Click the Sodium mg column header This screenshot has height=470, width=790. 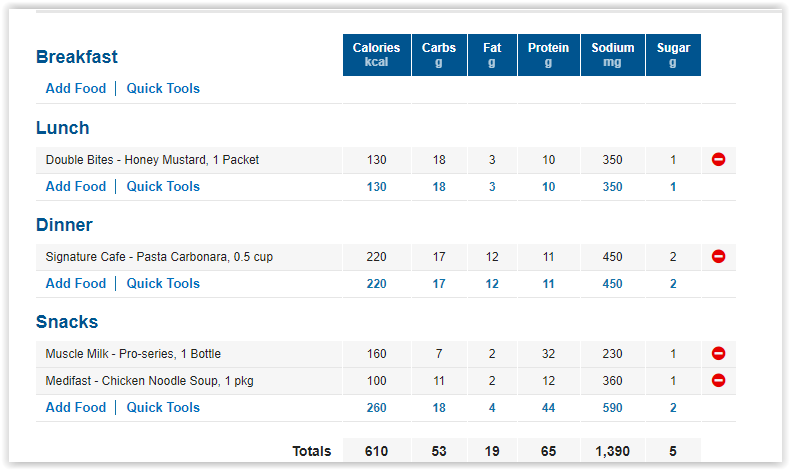click(x=613, y=55)
